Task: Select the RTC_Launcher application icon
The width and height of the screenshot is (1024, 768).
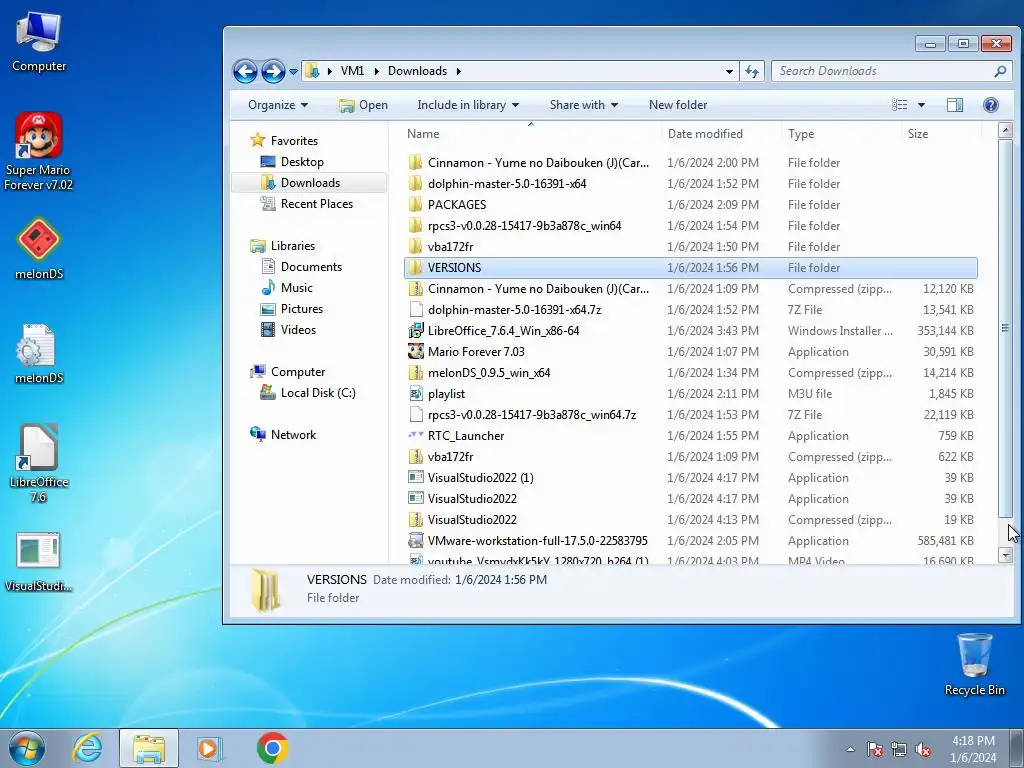Action: pos(415,435)
